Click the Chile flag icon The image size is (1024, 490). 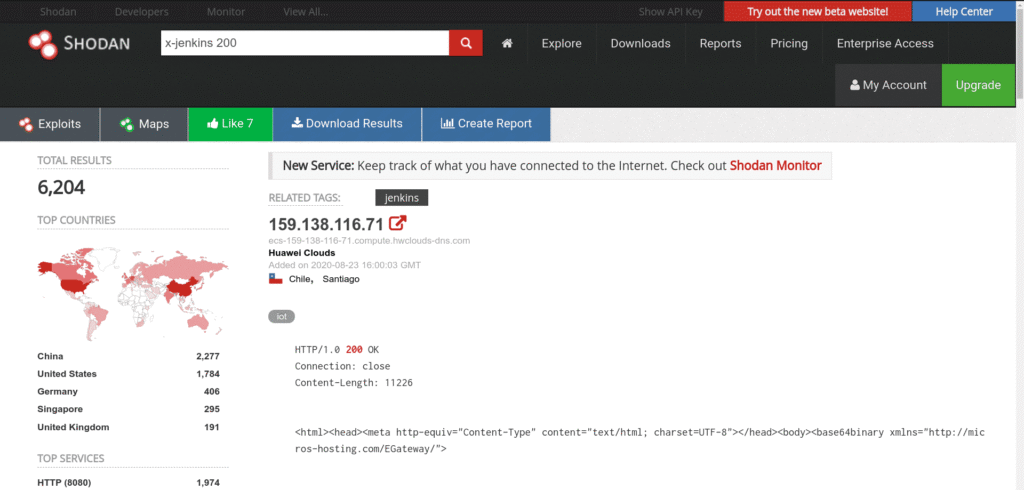[x=276, y=279]
